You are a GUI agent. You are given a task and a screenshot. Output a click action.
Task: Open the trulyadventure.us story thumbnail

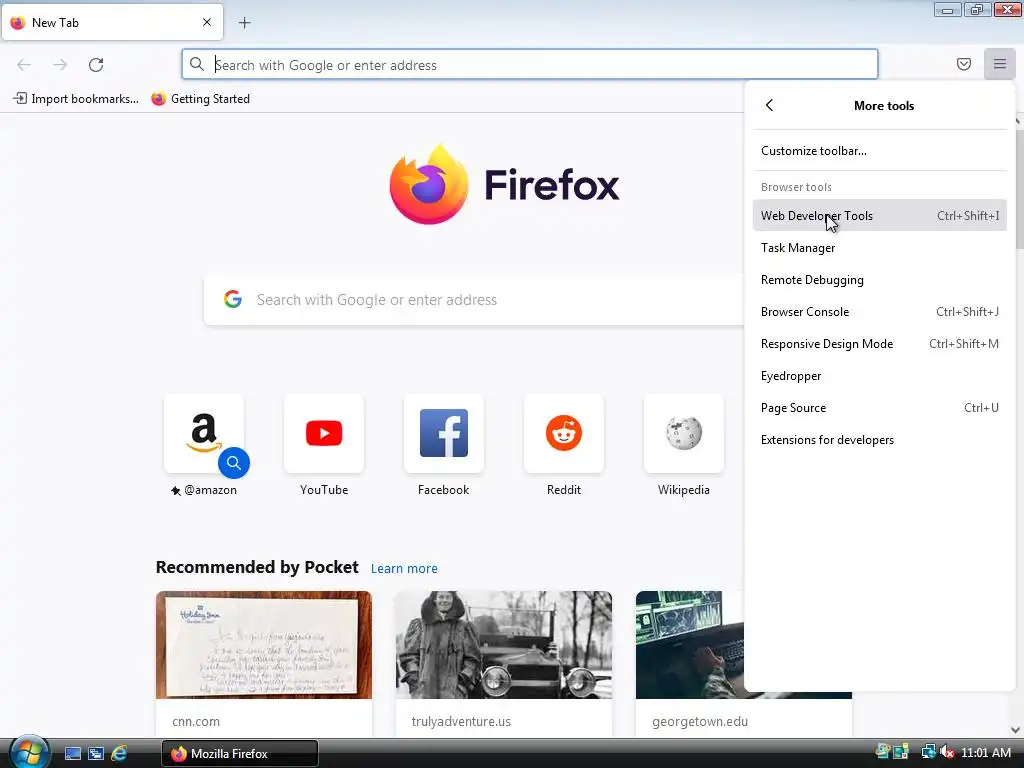tap(504, 645)
